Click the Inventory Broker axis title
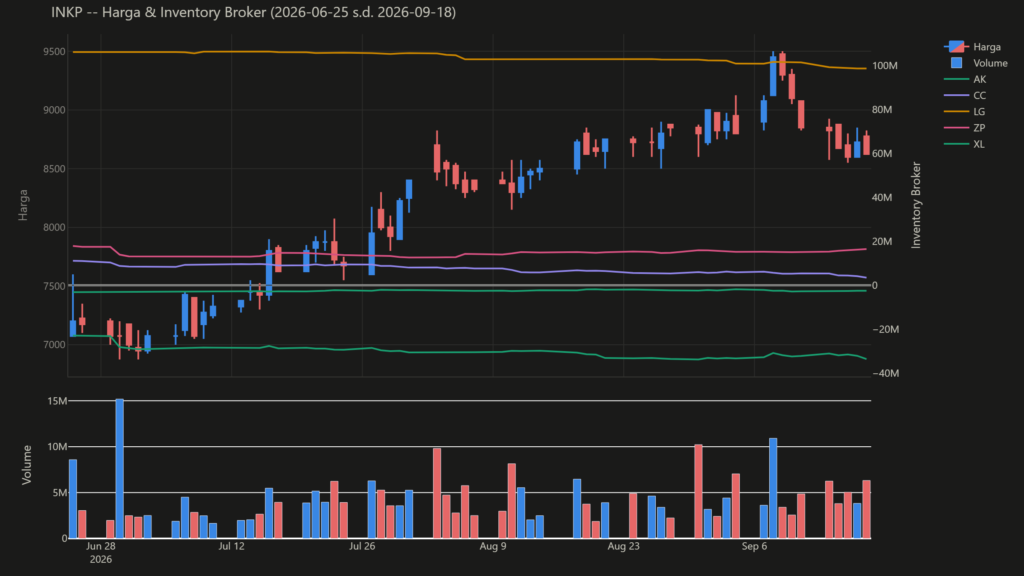 click(x=916, y=205)
